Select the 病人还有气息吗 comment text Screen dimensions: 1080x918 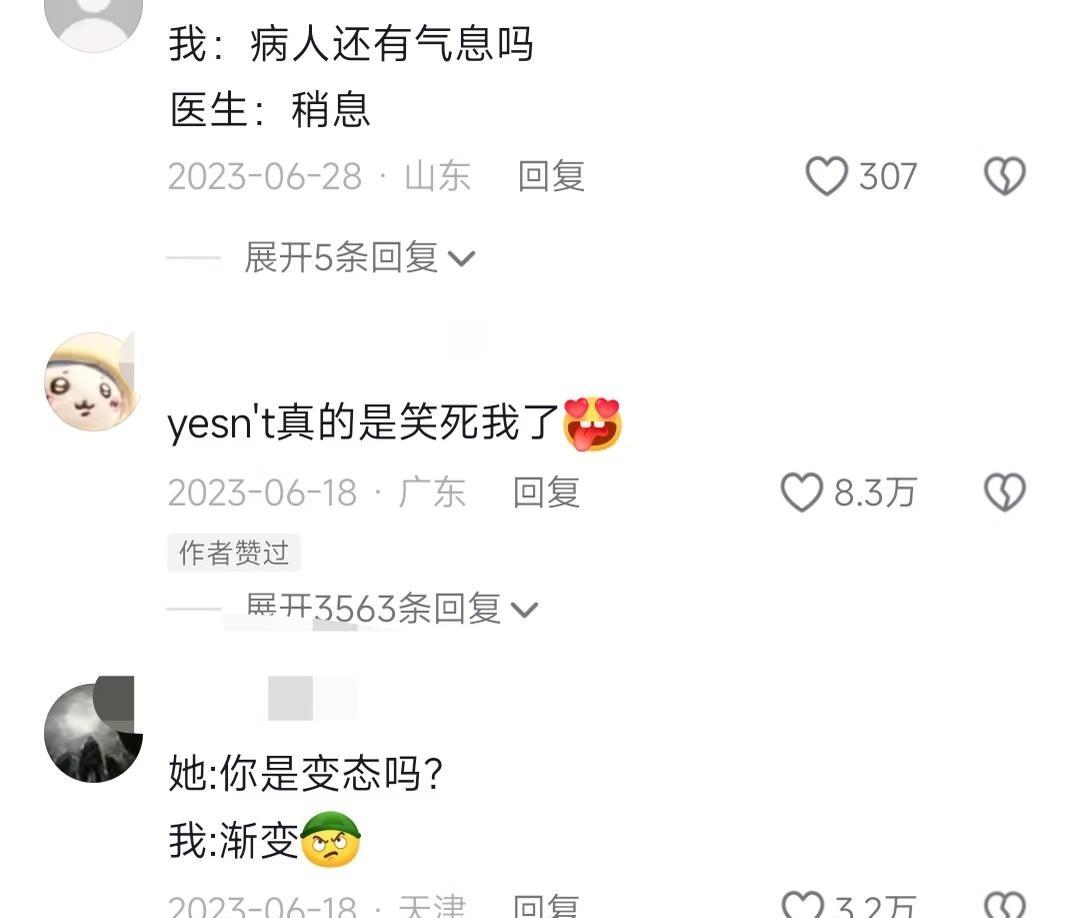[x=391, y=44]
